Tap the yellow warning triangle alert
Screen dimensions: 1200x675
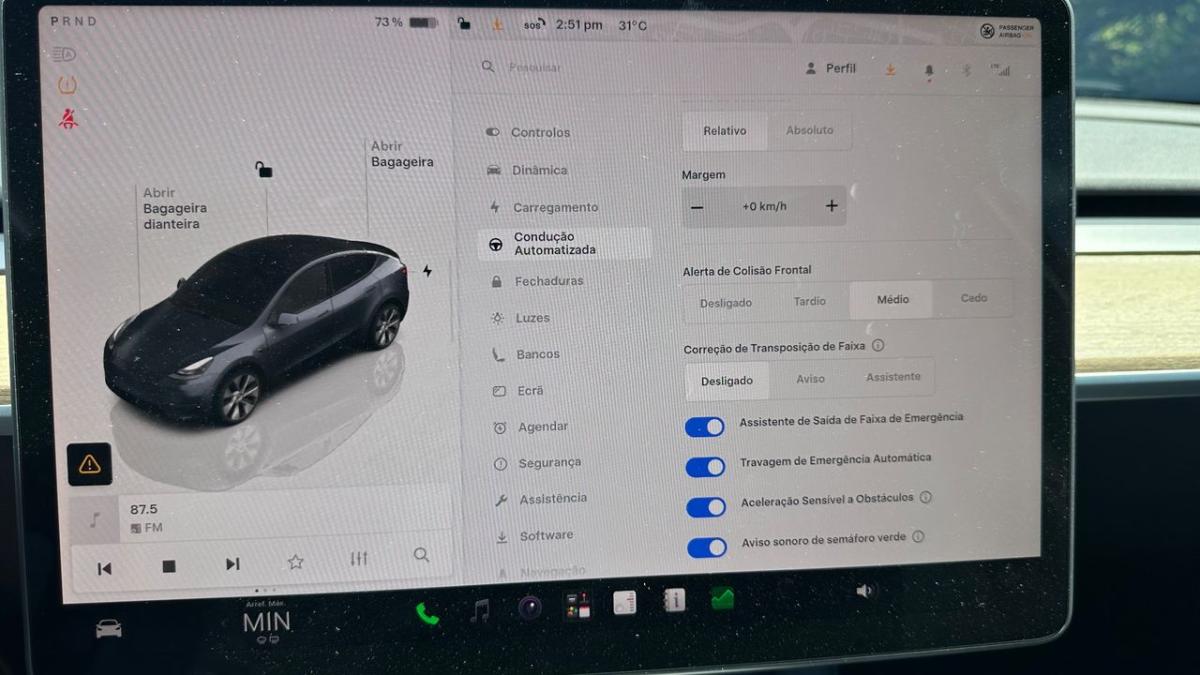90,464
